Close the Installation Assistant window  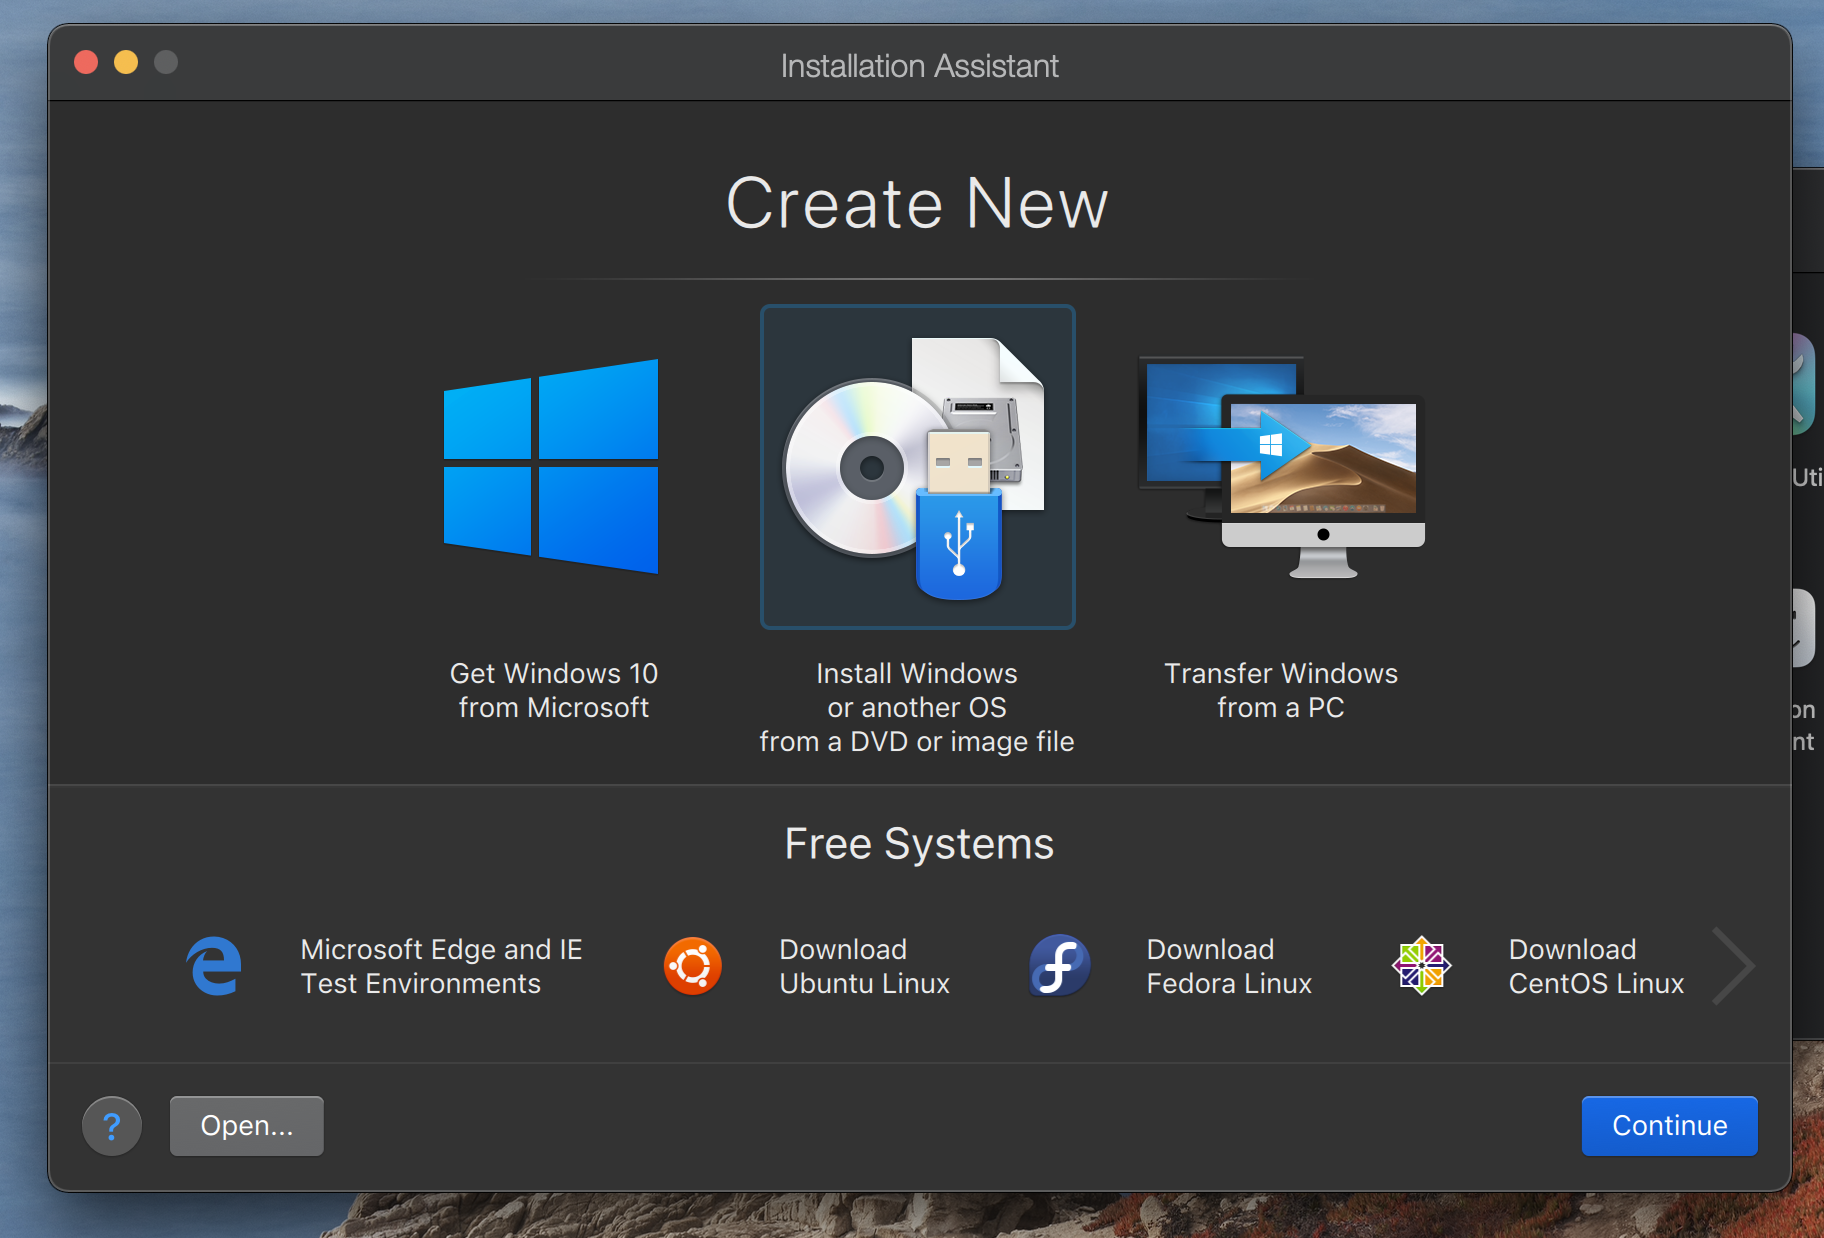[86, 62]
